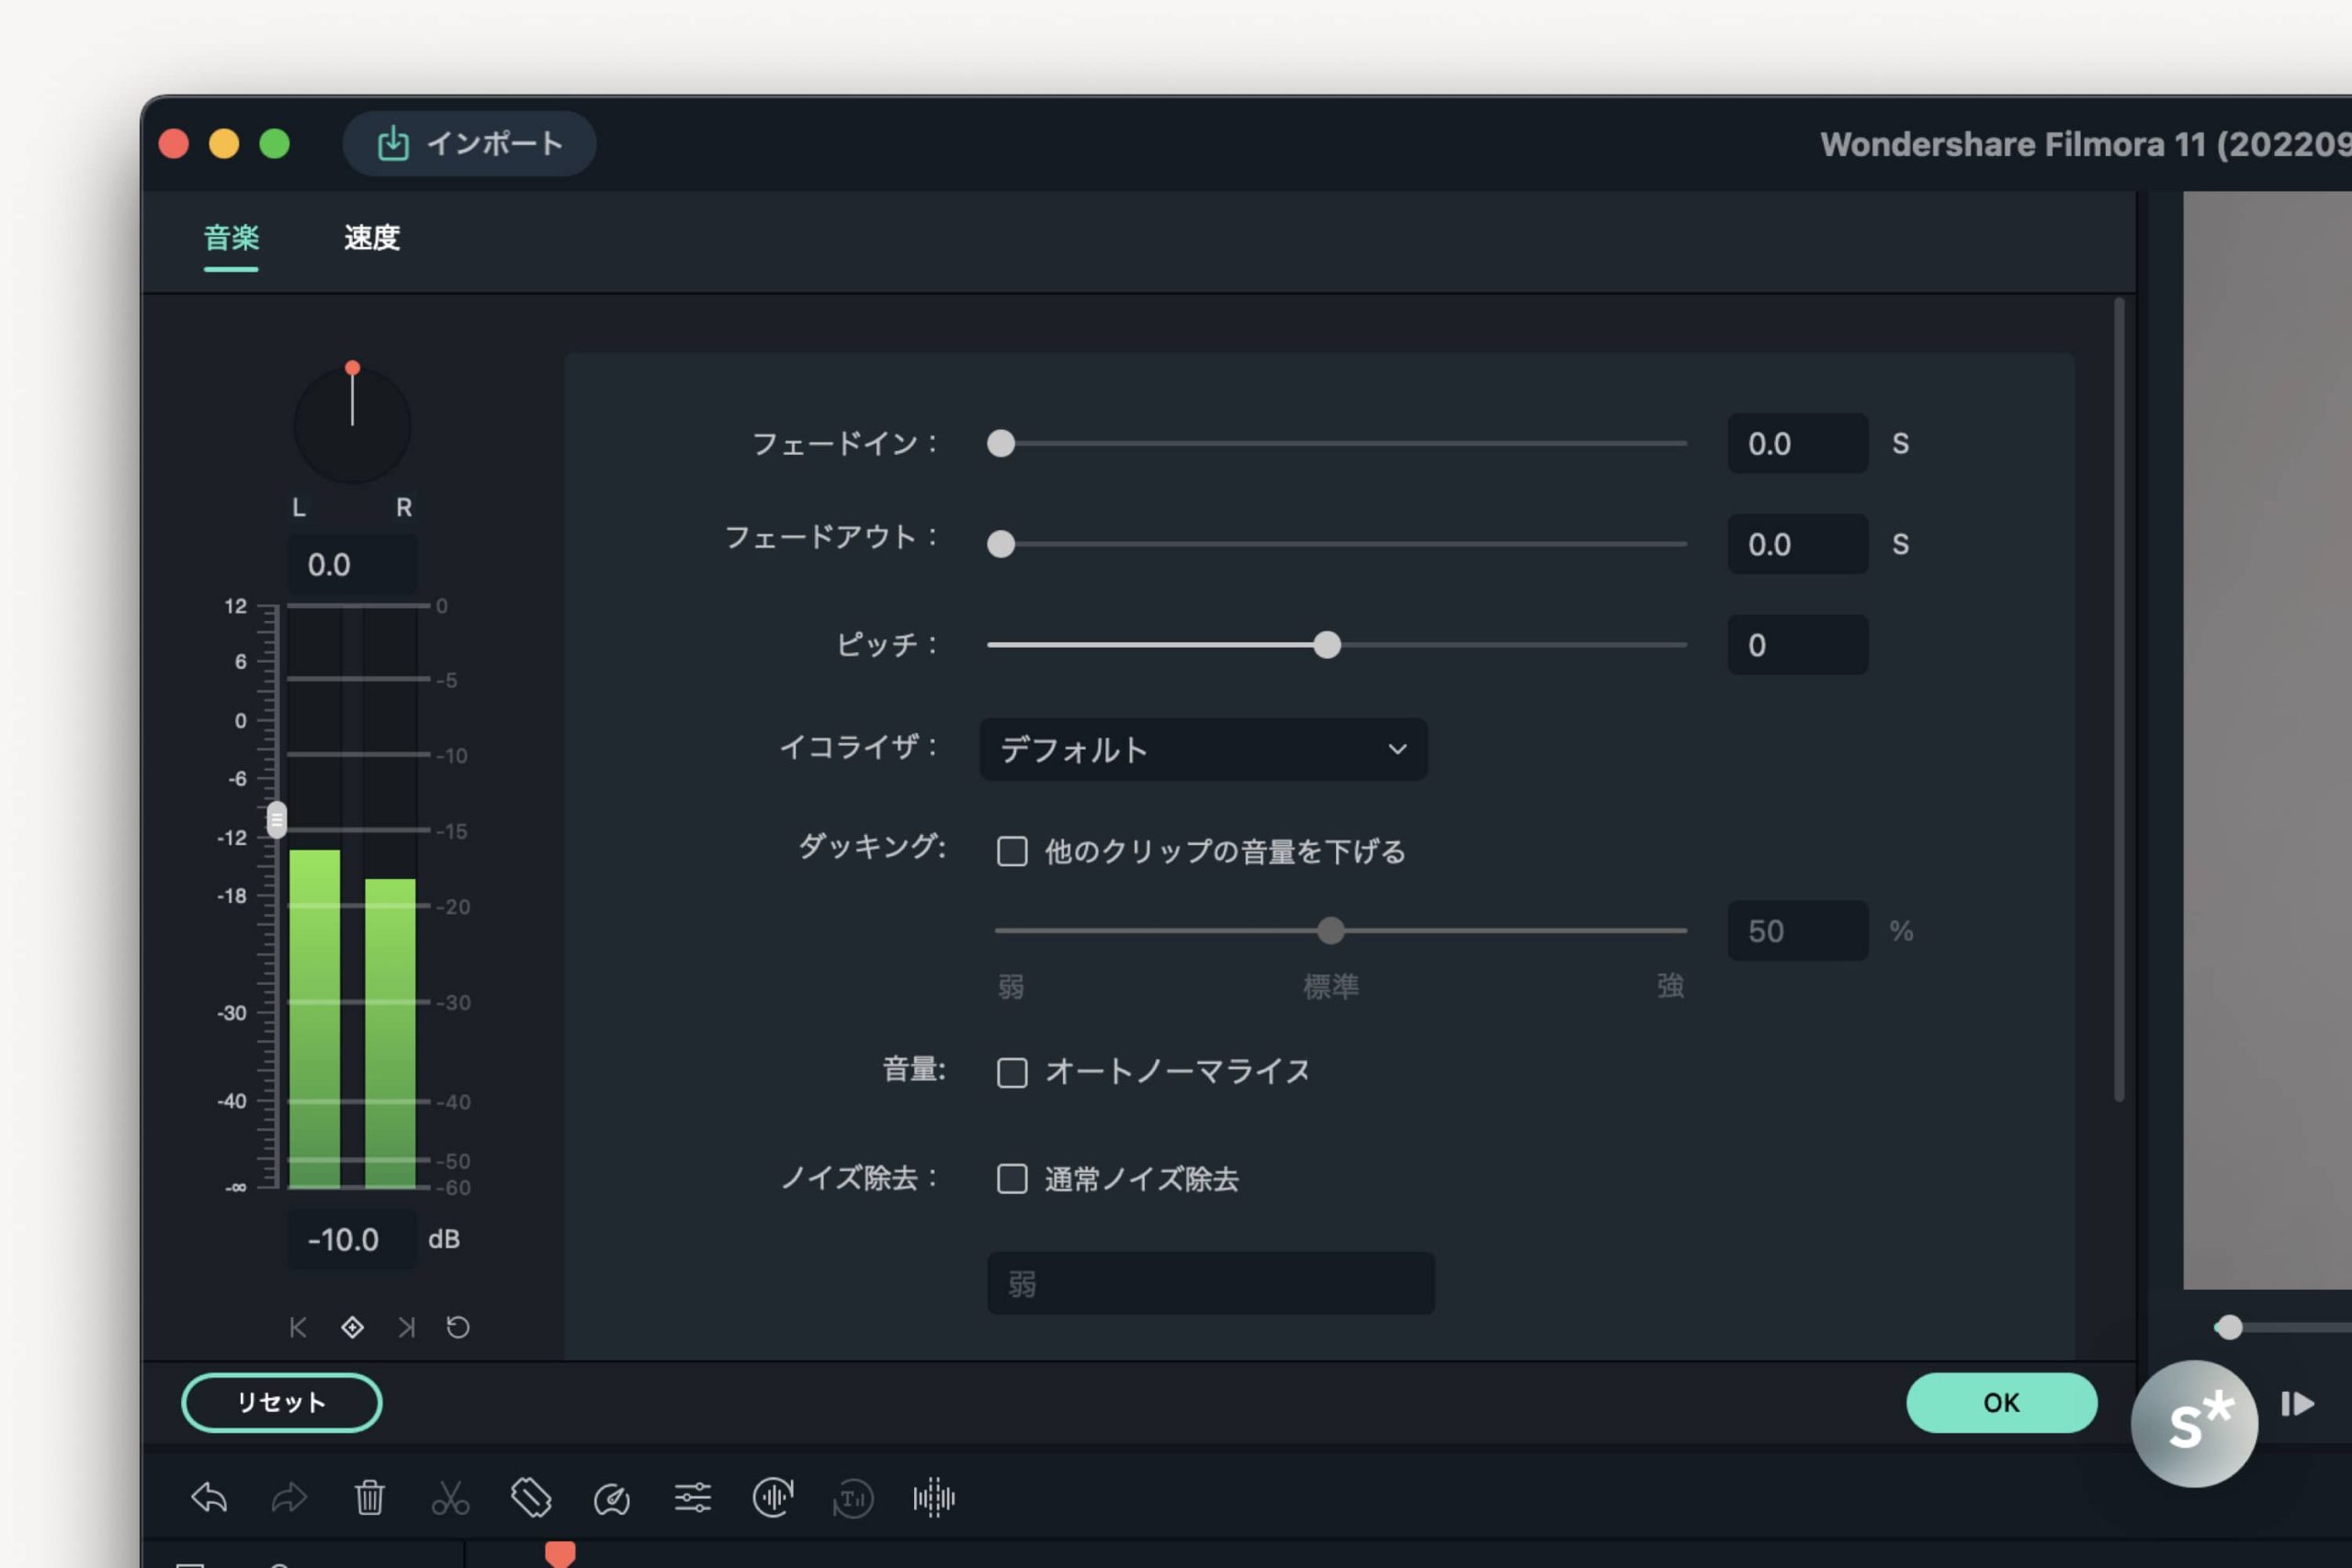Switch to the 速度 tab
Viewport: 2352px width, 1568px height.
coord(372,238)
